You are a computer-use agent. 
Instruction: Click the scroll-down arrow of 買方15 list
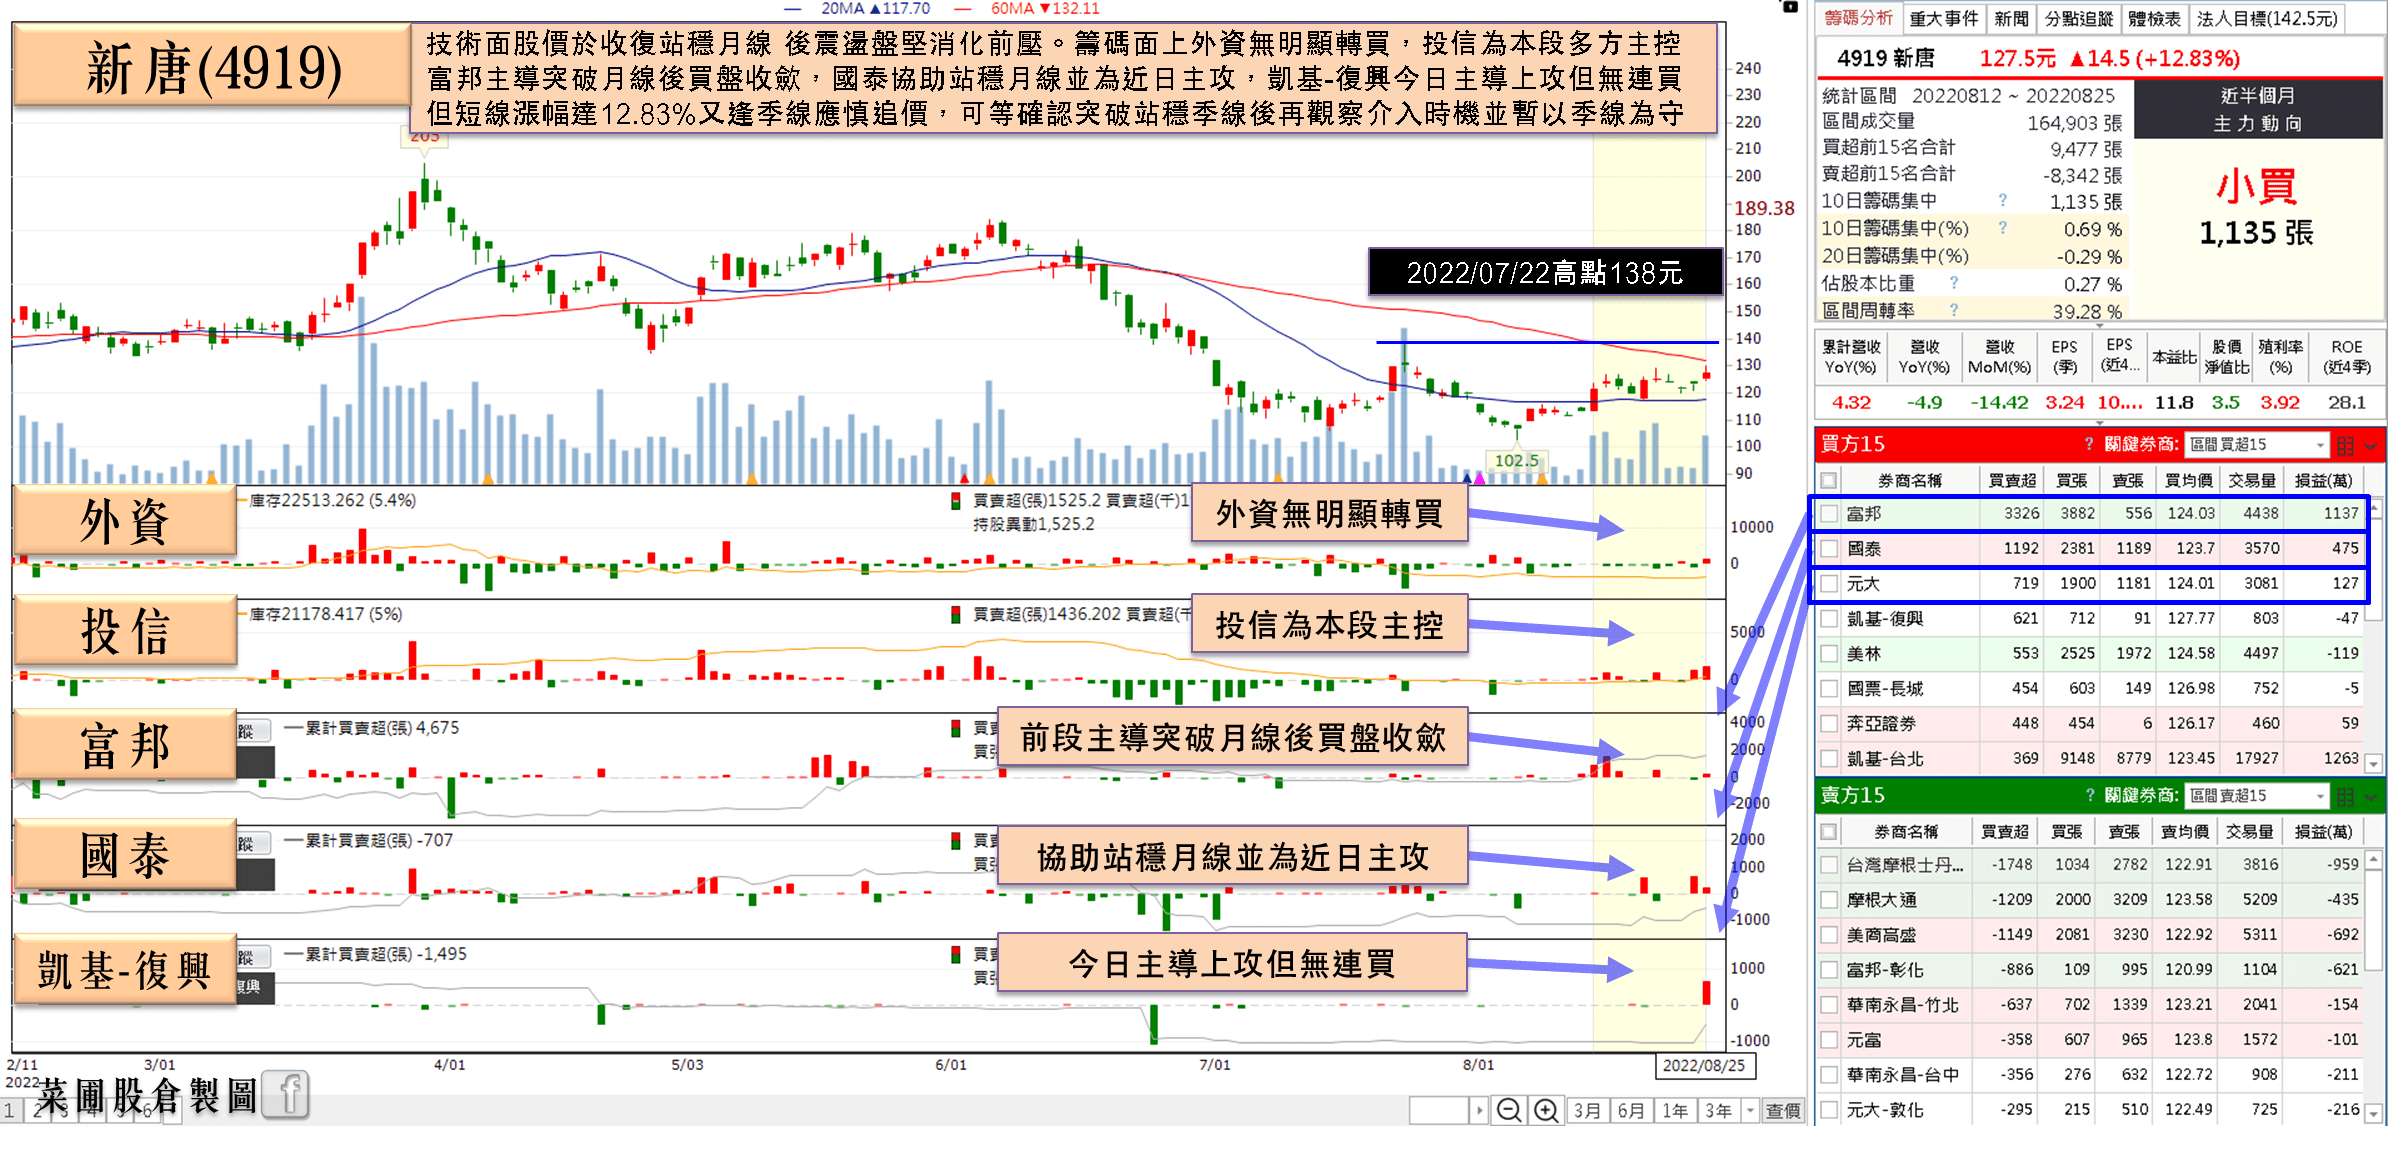pos(2375,764)
